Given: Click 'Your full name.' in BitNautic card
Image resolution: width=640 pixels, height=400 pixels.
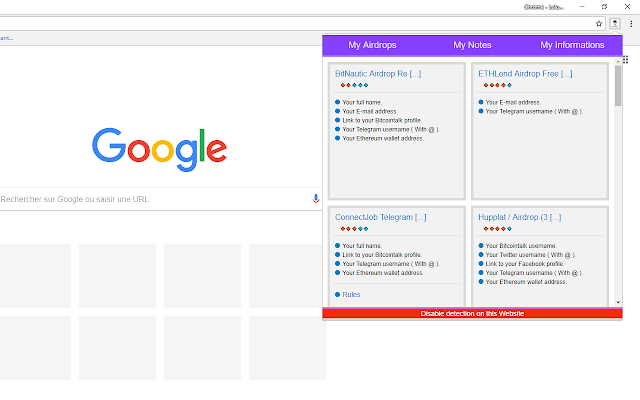Looking at the screenshot, I should 362,102.
